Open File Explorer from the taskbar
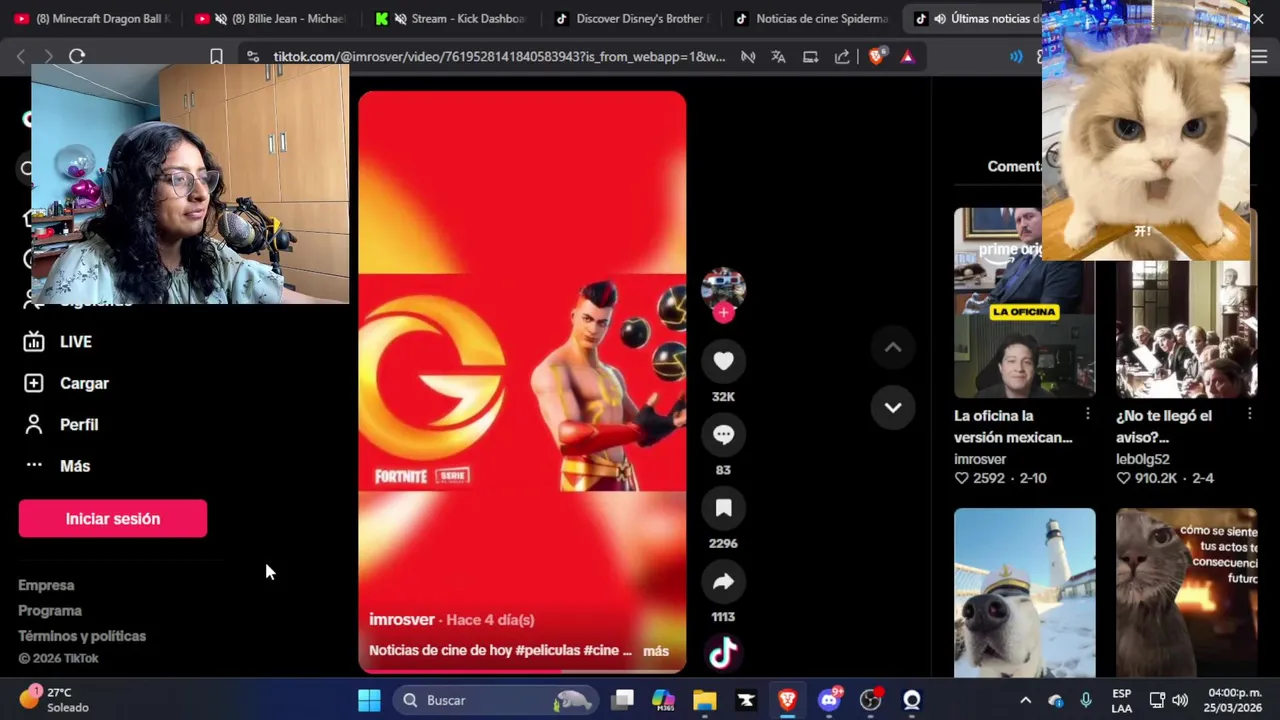Viewport: 1280px width, 720px height. click(x=705, y=700)
